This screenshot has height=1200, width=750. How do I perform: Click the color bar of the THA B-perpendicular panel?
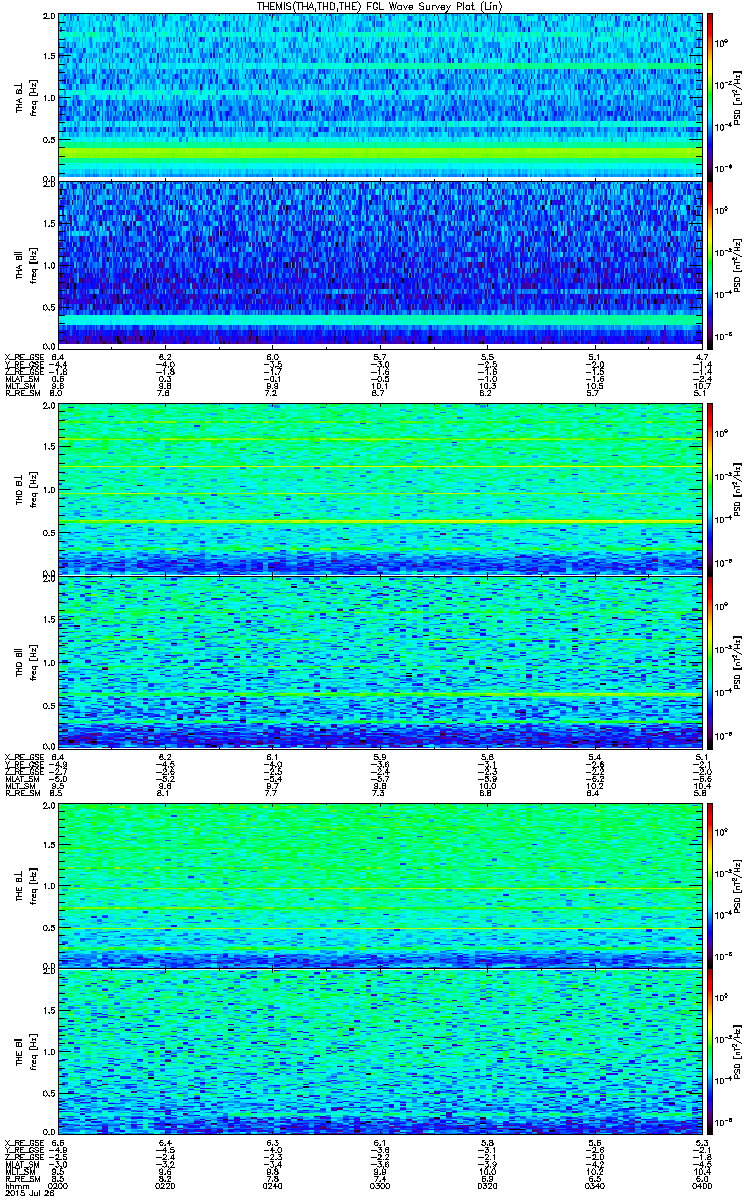(x=709, y=96)
